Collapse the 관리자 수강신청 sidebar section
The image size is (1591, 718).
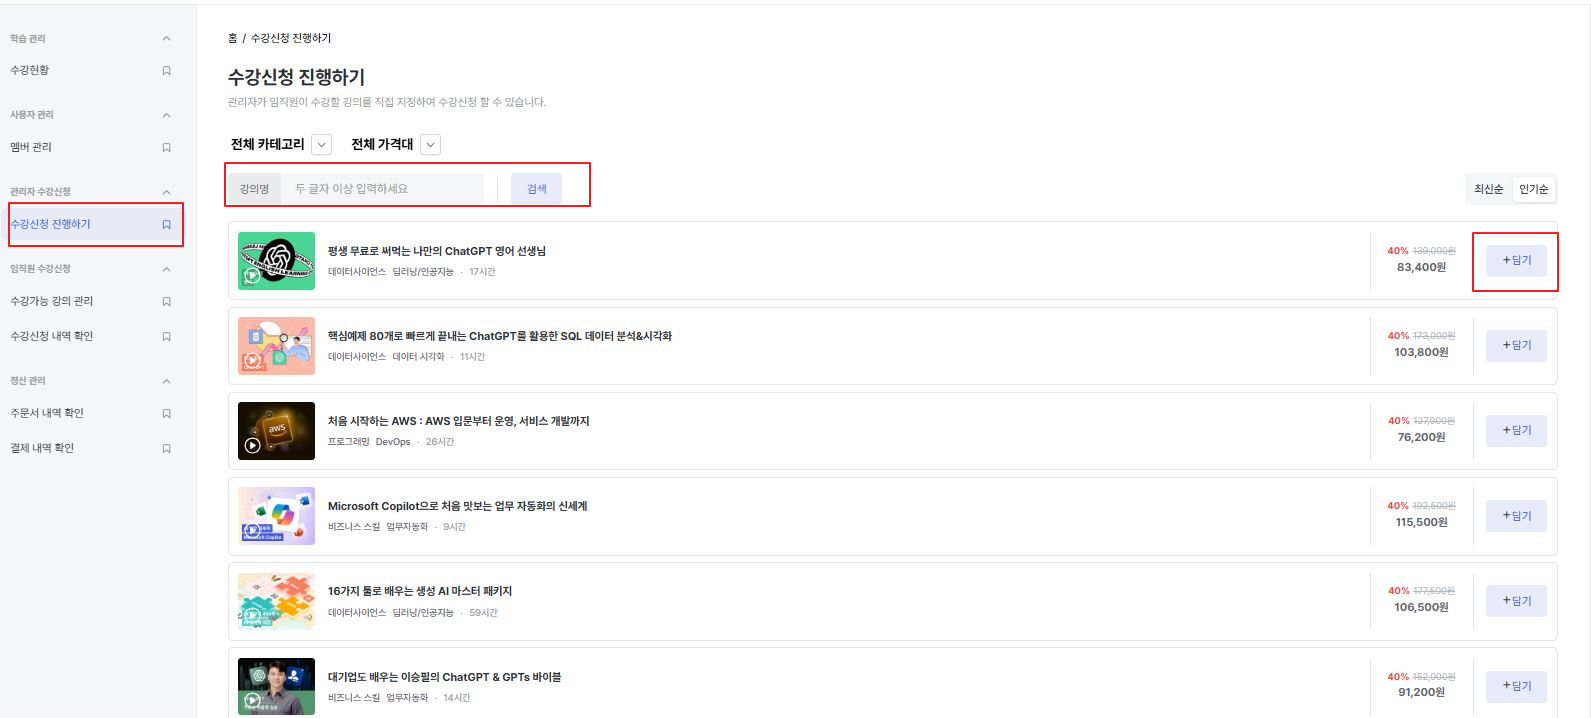tap(166, 192)
